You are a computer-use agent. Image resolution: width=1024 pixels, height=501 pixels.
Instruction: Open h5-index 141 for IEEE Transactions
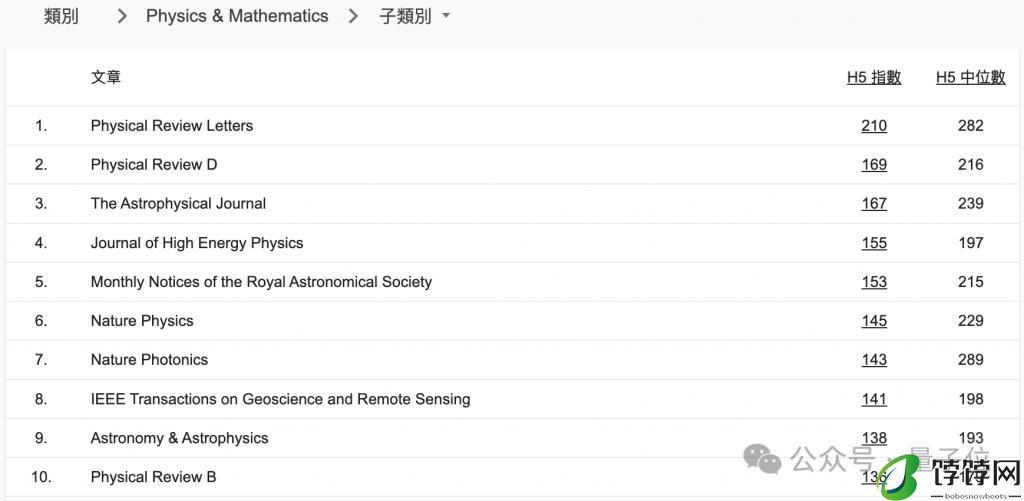(874, 399)
